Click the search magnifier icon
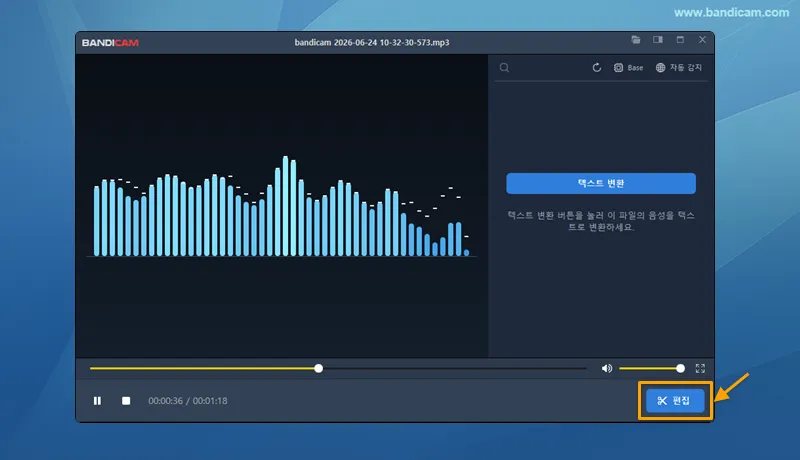Screen dimensions: 800x460 click(x=504, y=68)
